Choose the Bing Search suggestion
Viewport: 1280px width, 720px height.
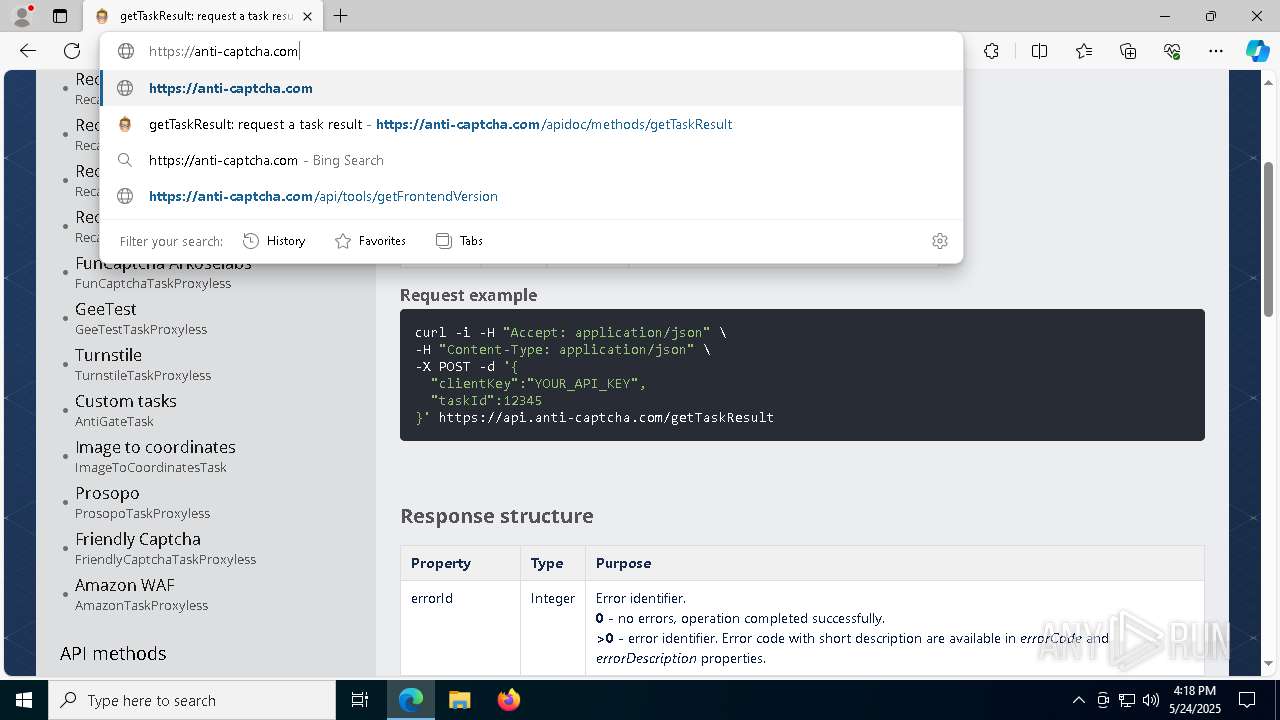tap(531, 160)
